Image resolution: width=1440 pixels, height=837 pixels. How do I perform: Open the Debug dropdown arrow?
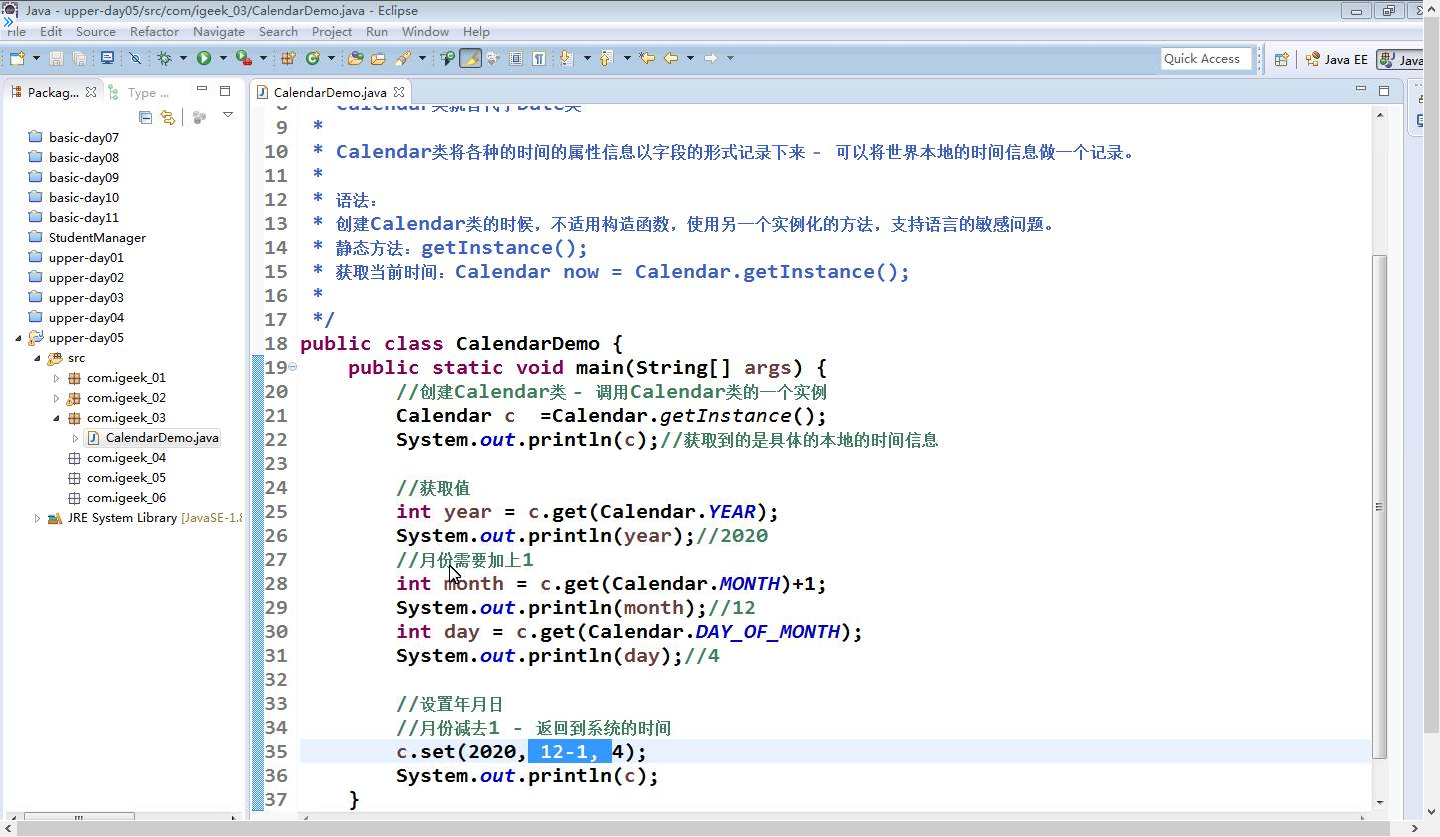pos(183,59)
